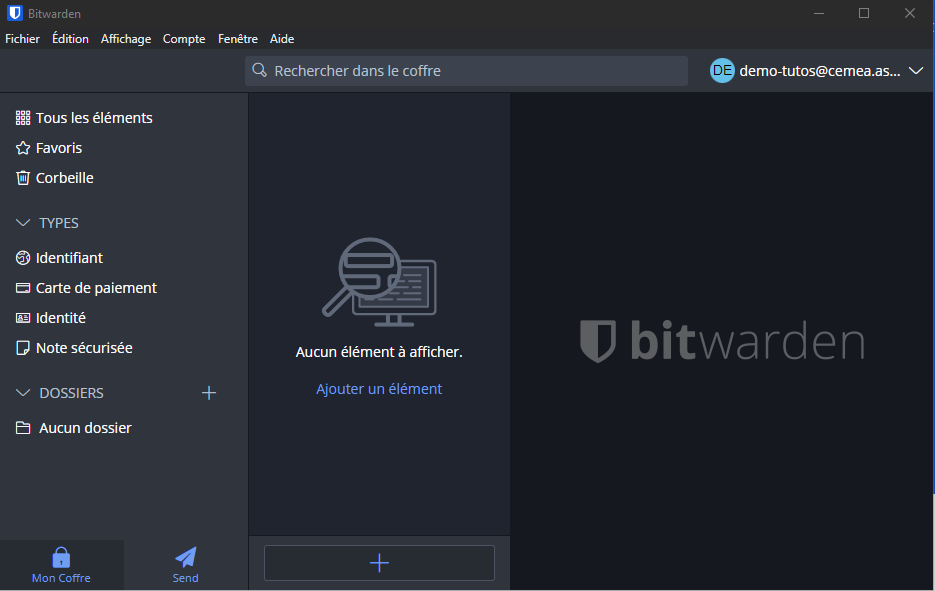This screenshot has height=591, width=935.
Task: Click the TYPES section heading
Action: point(59,223)
